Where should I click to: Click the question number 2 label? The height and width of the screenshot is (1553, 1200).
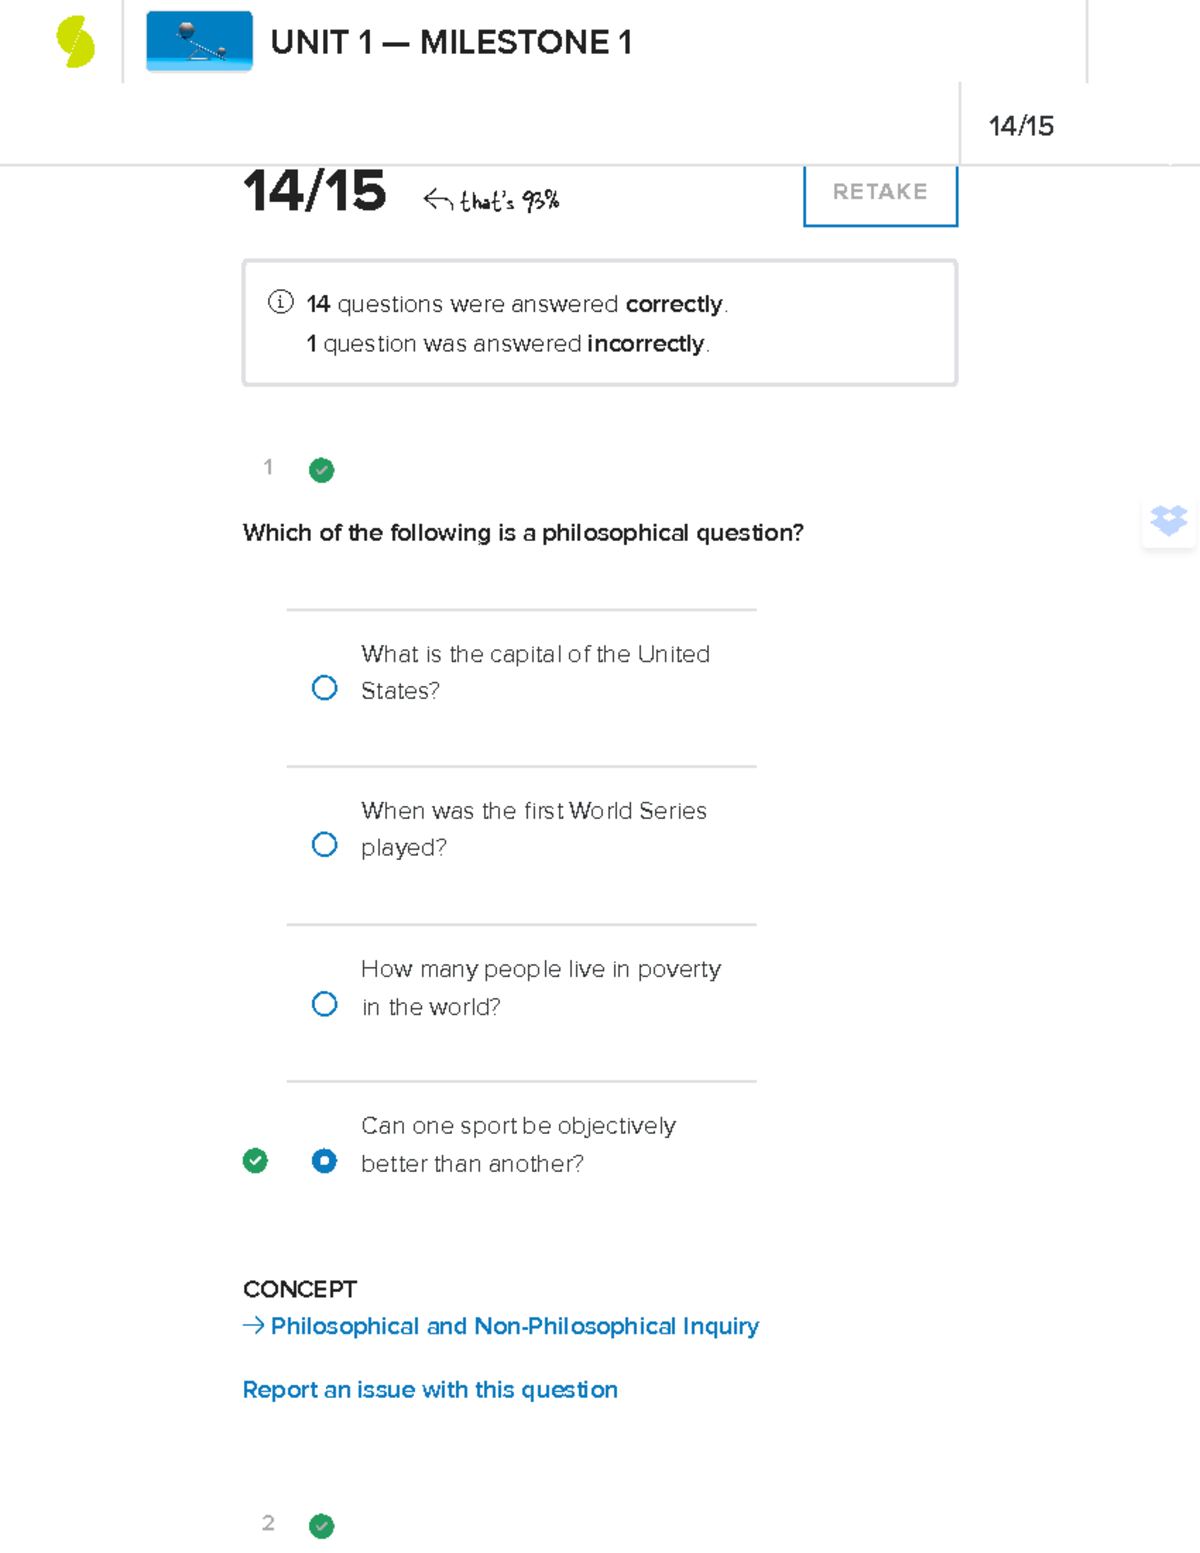268,1524
